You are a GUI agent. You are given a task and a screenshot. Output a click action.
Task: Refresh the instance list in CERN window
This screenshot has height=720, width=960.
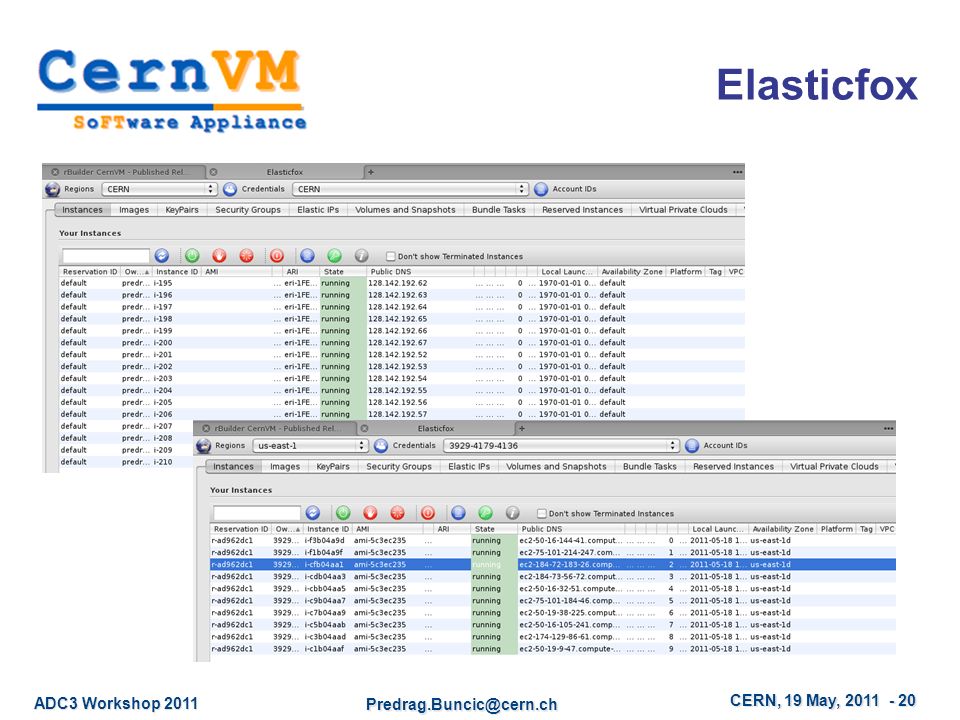pos(162,256)
